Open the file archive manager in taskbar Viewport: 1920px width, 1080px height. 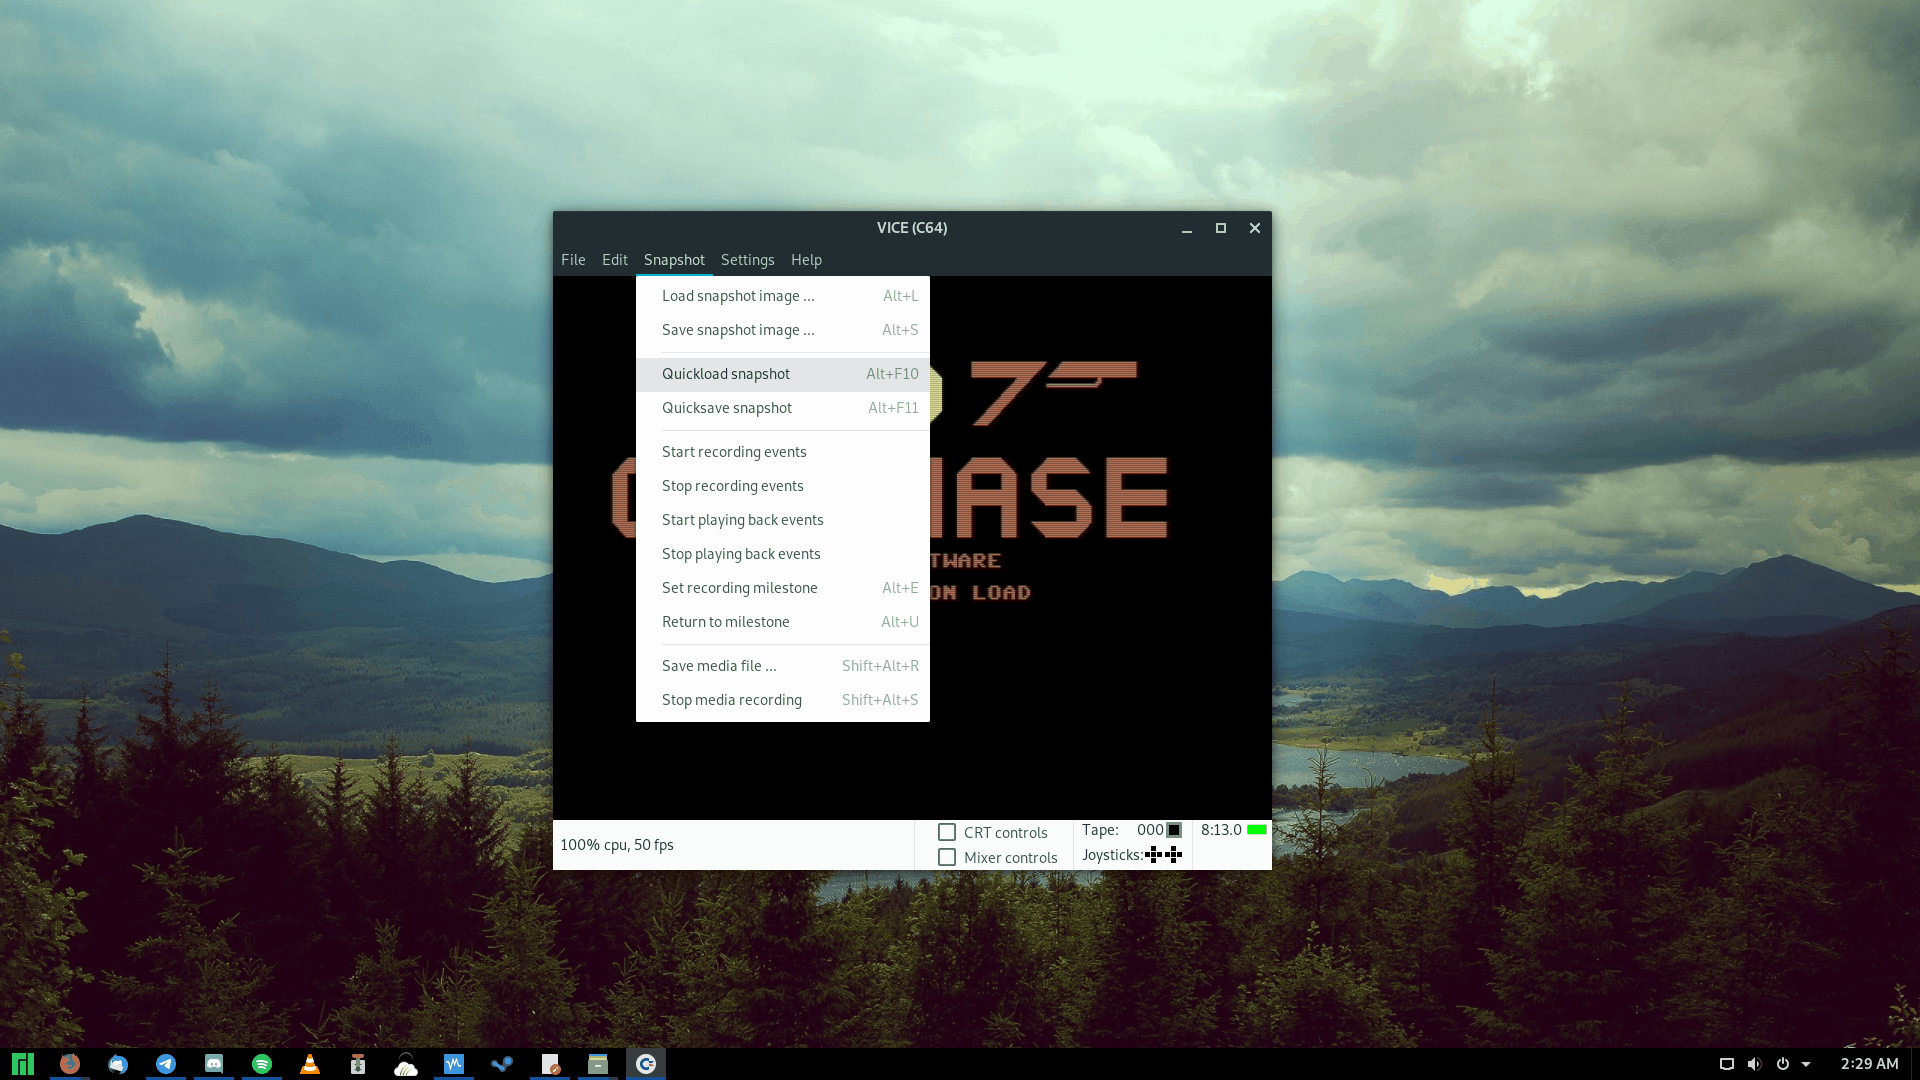[x=598, y=1064]
